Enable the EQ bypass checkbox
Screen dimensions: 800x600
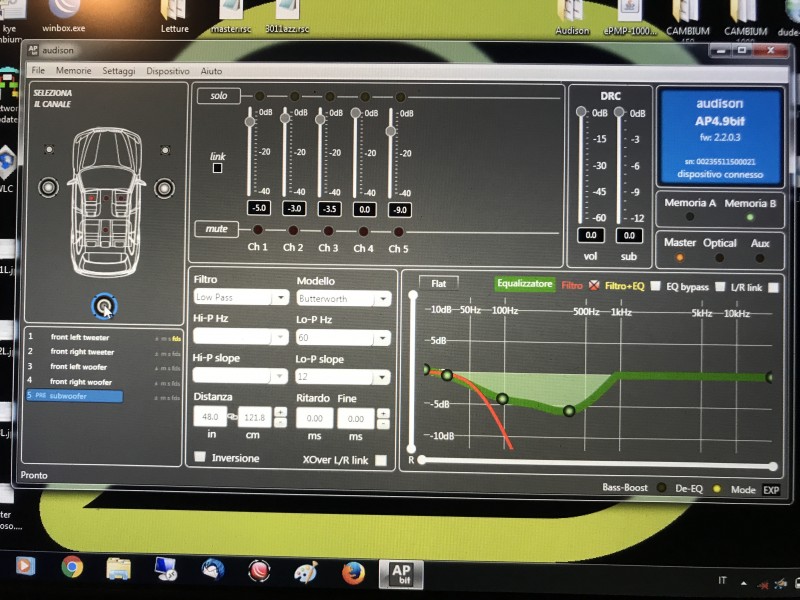click(x=720, y=287)
